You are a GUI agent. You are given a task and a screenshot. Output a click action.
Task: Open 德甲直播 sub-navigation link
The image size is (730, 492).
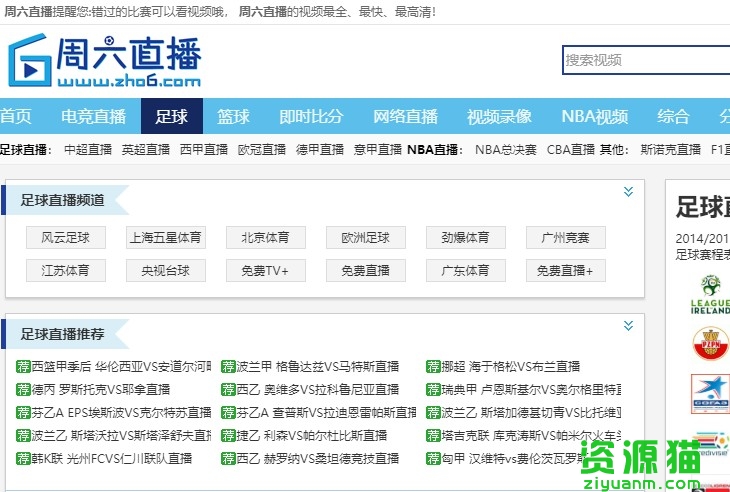pyautogui.click(x=320, y=149)
